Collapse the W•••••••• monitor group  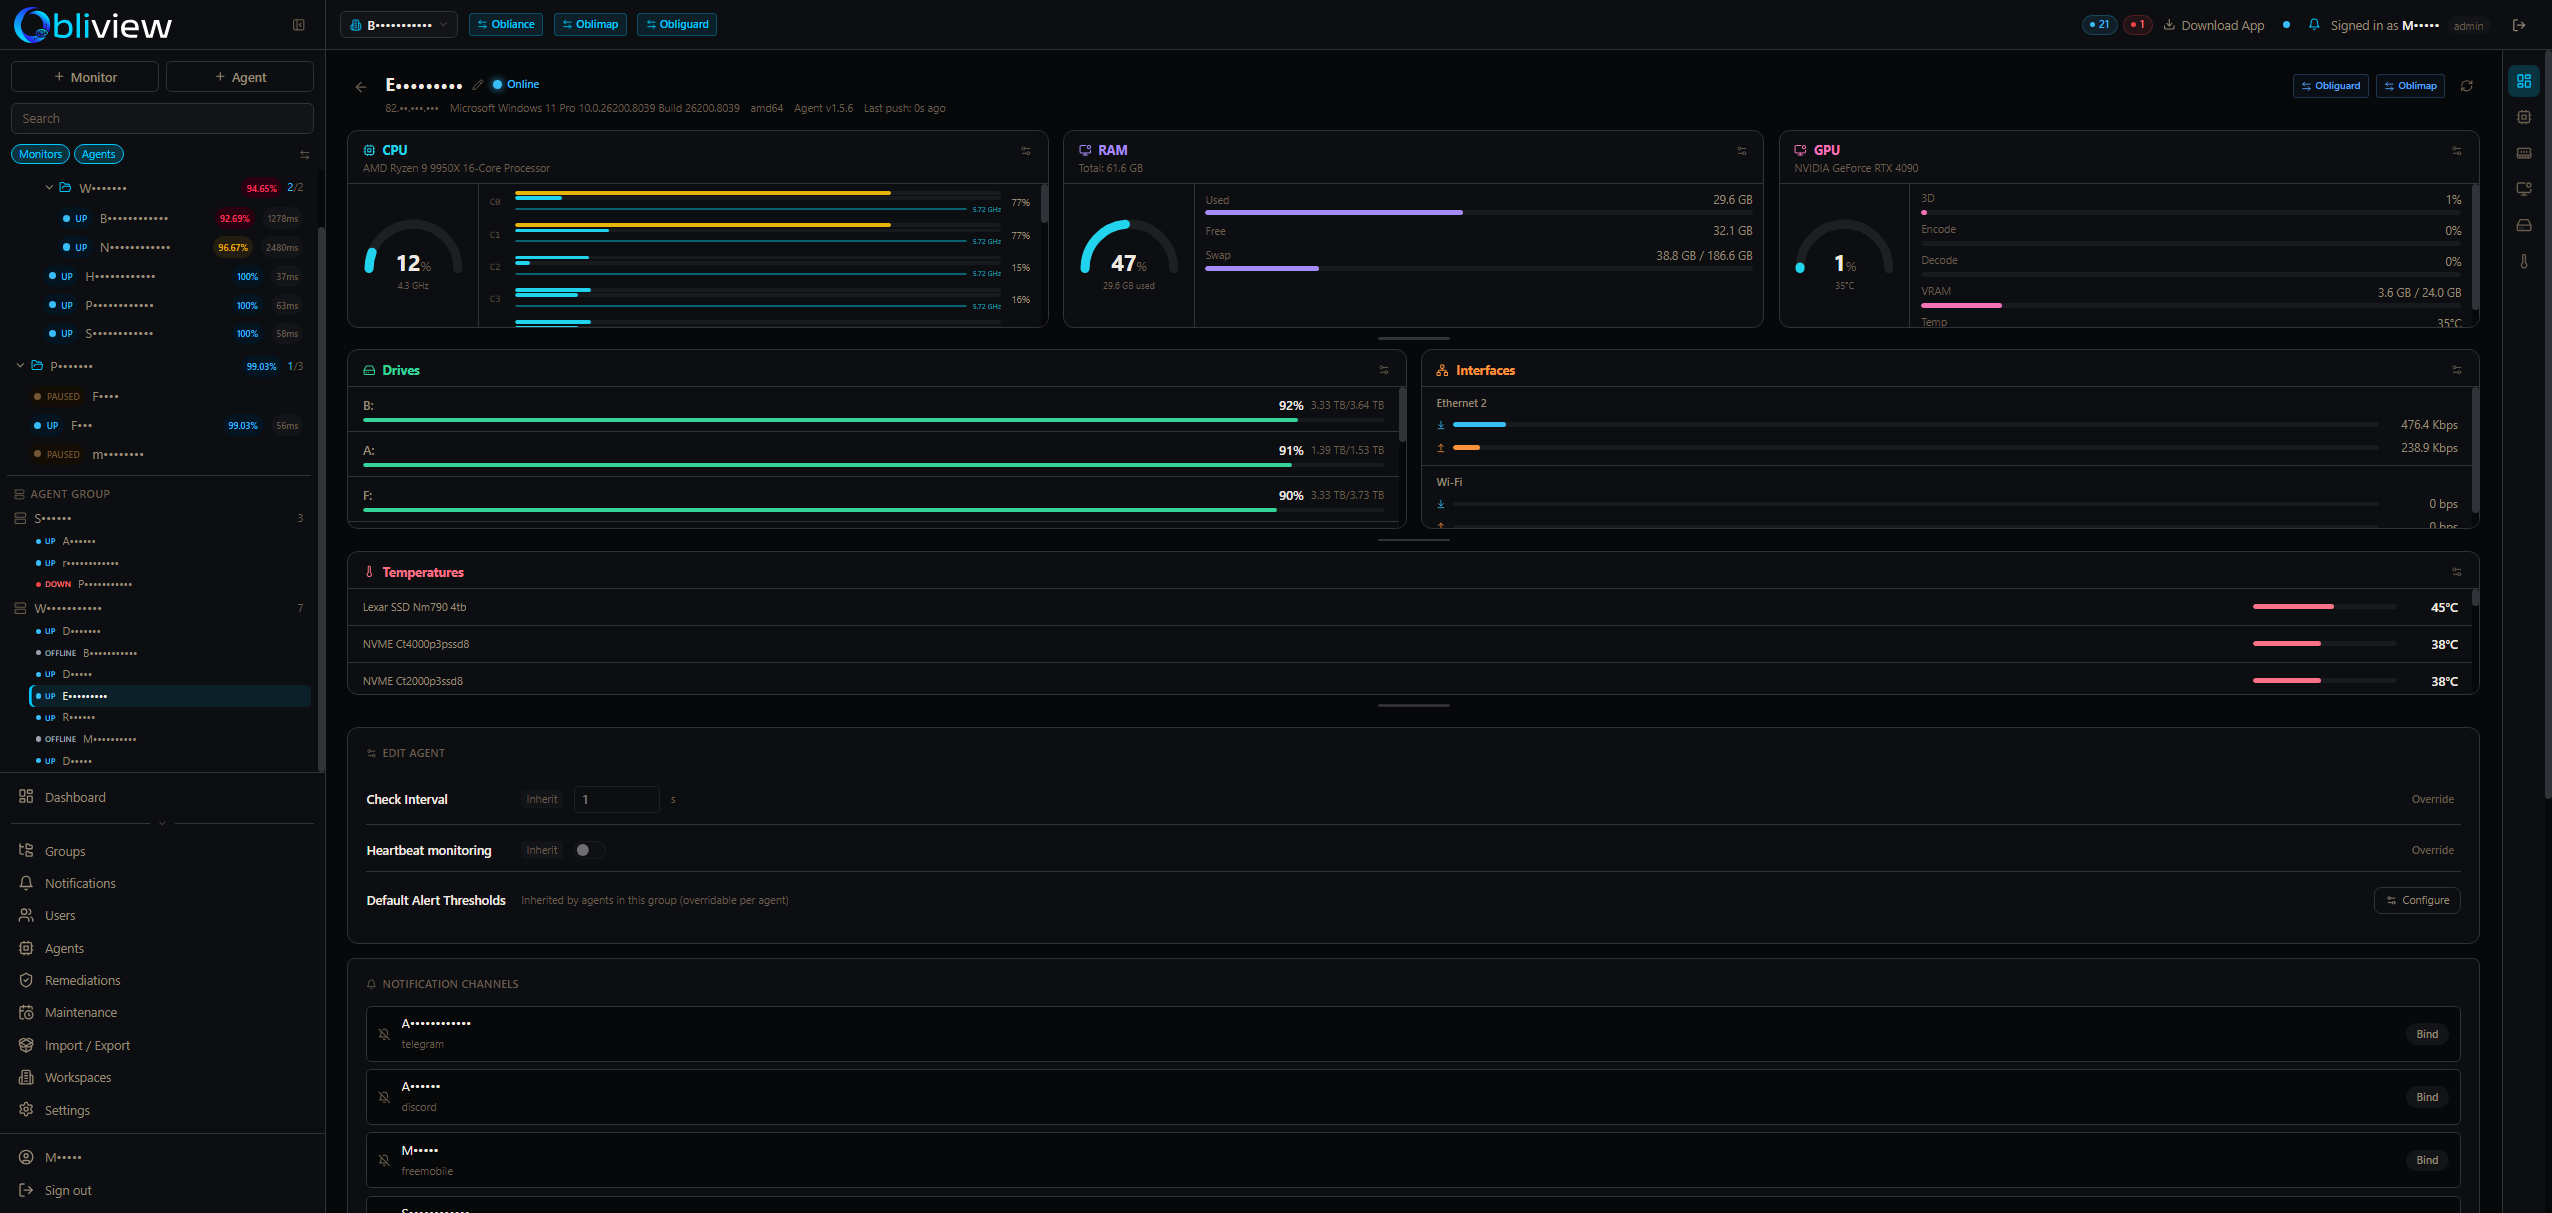[47, 187]
